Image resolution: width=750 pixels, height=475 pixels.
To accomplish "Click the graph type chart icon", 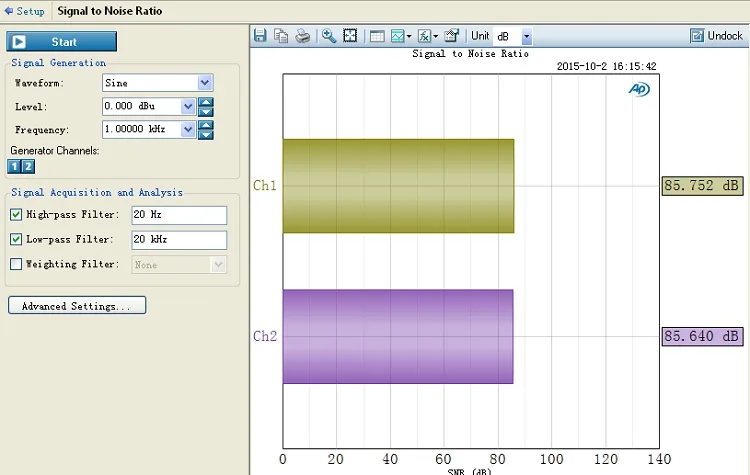I will pyautogui.click(x=397, y=36).
